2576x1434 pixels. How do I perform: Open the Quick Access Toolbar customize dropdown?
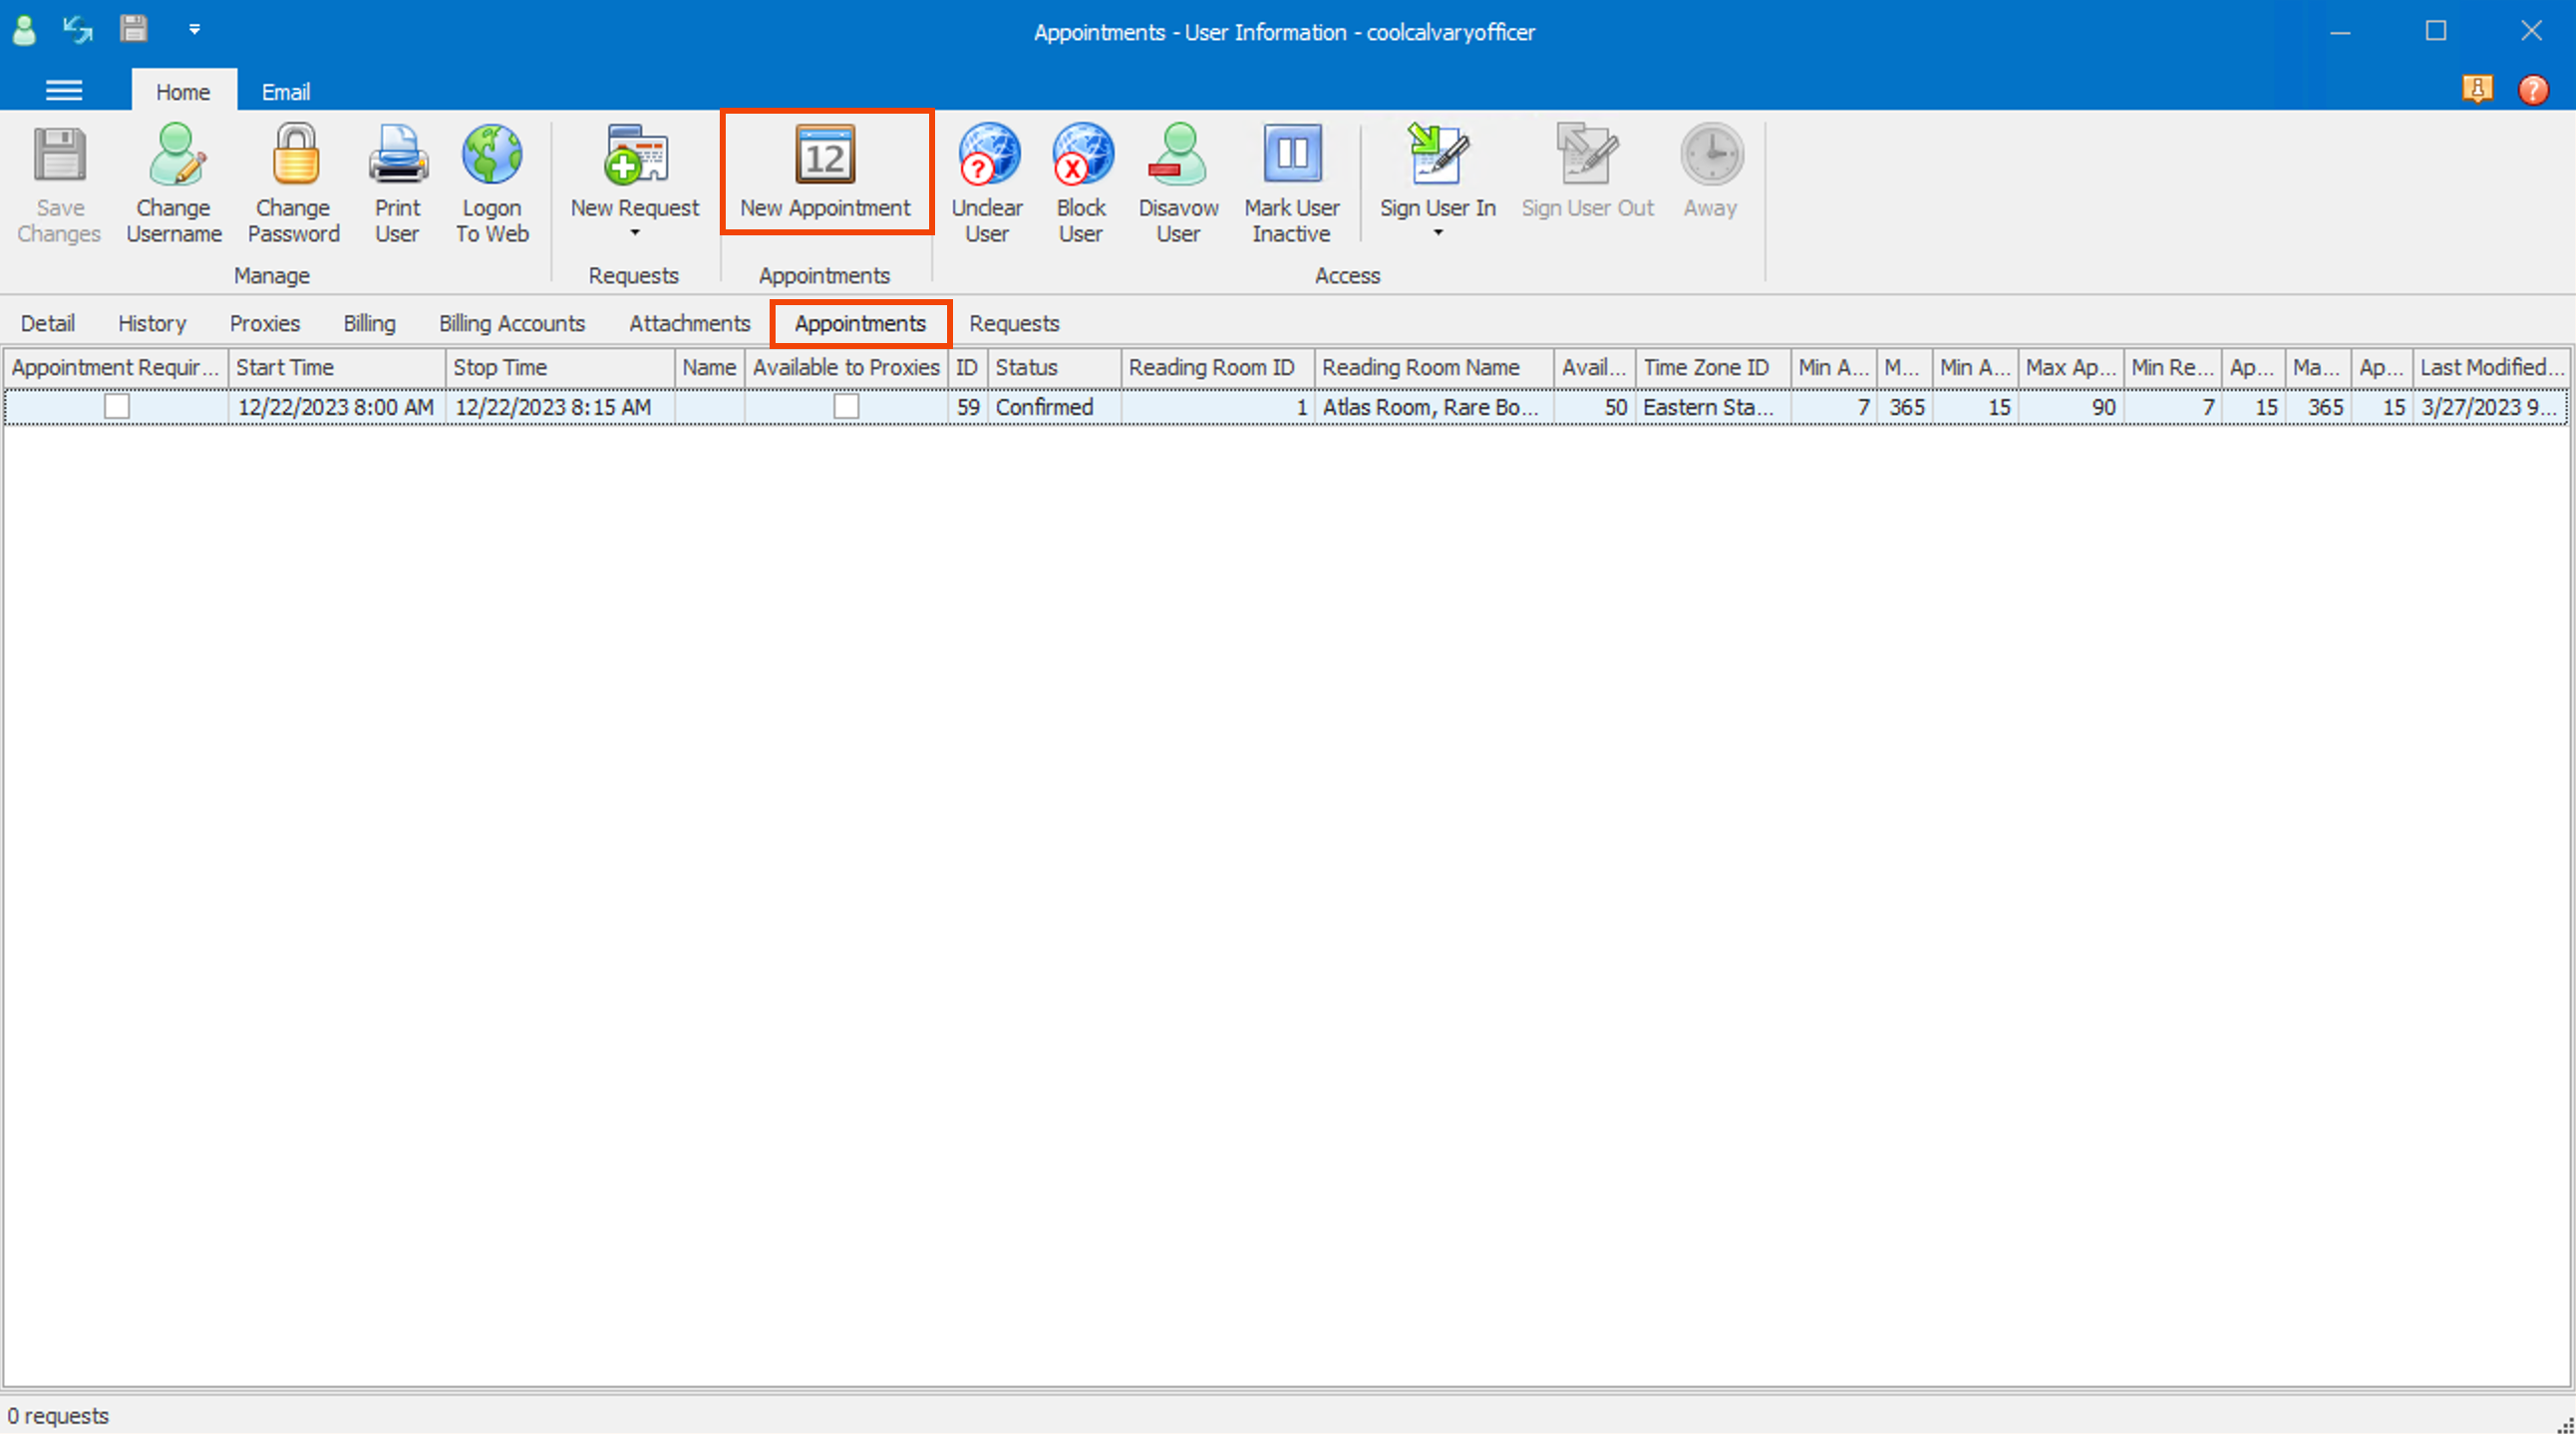pyautogui.click(x=194, y=30)
